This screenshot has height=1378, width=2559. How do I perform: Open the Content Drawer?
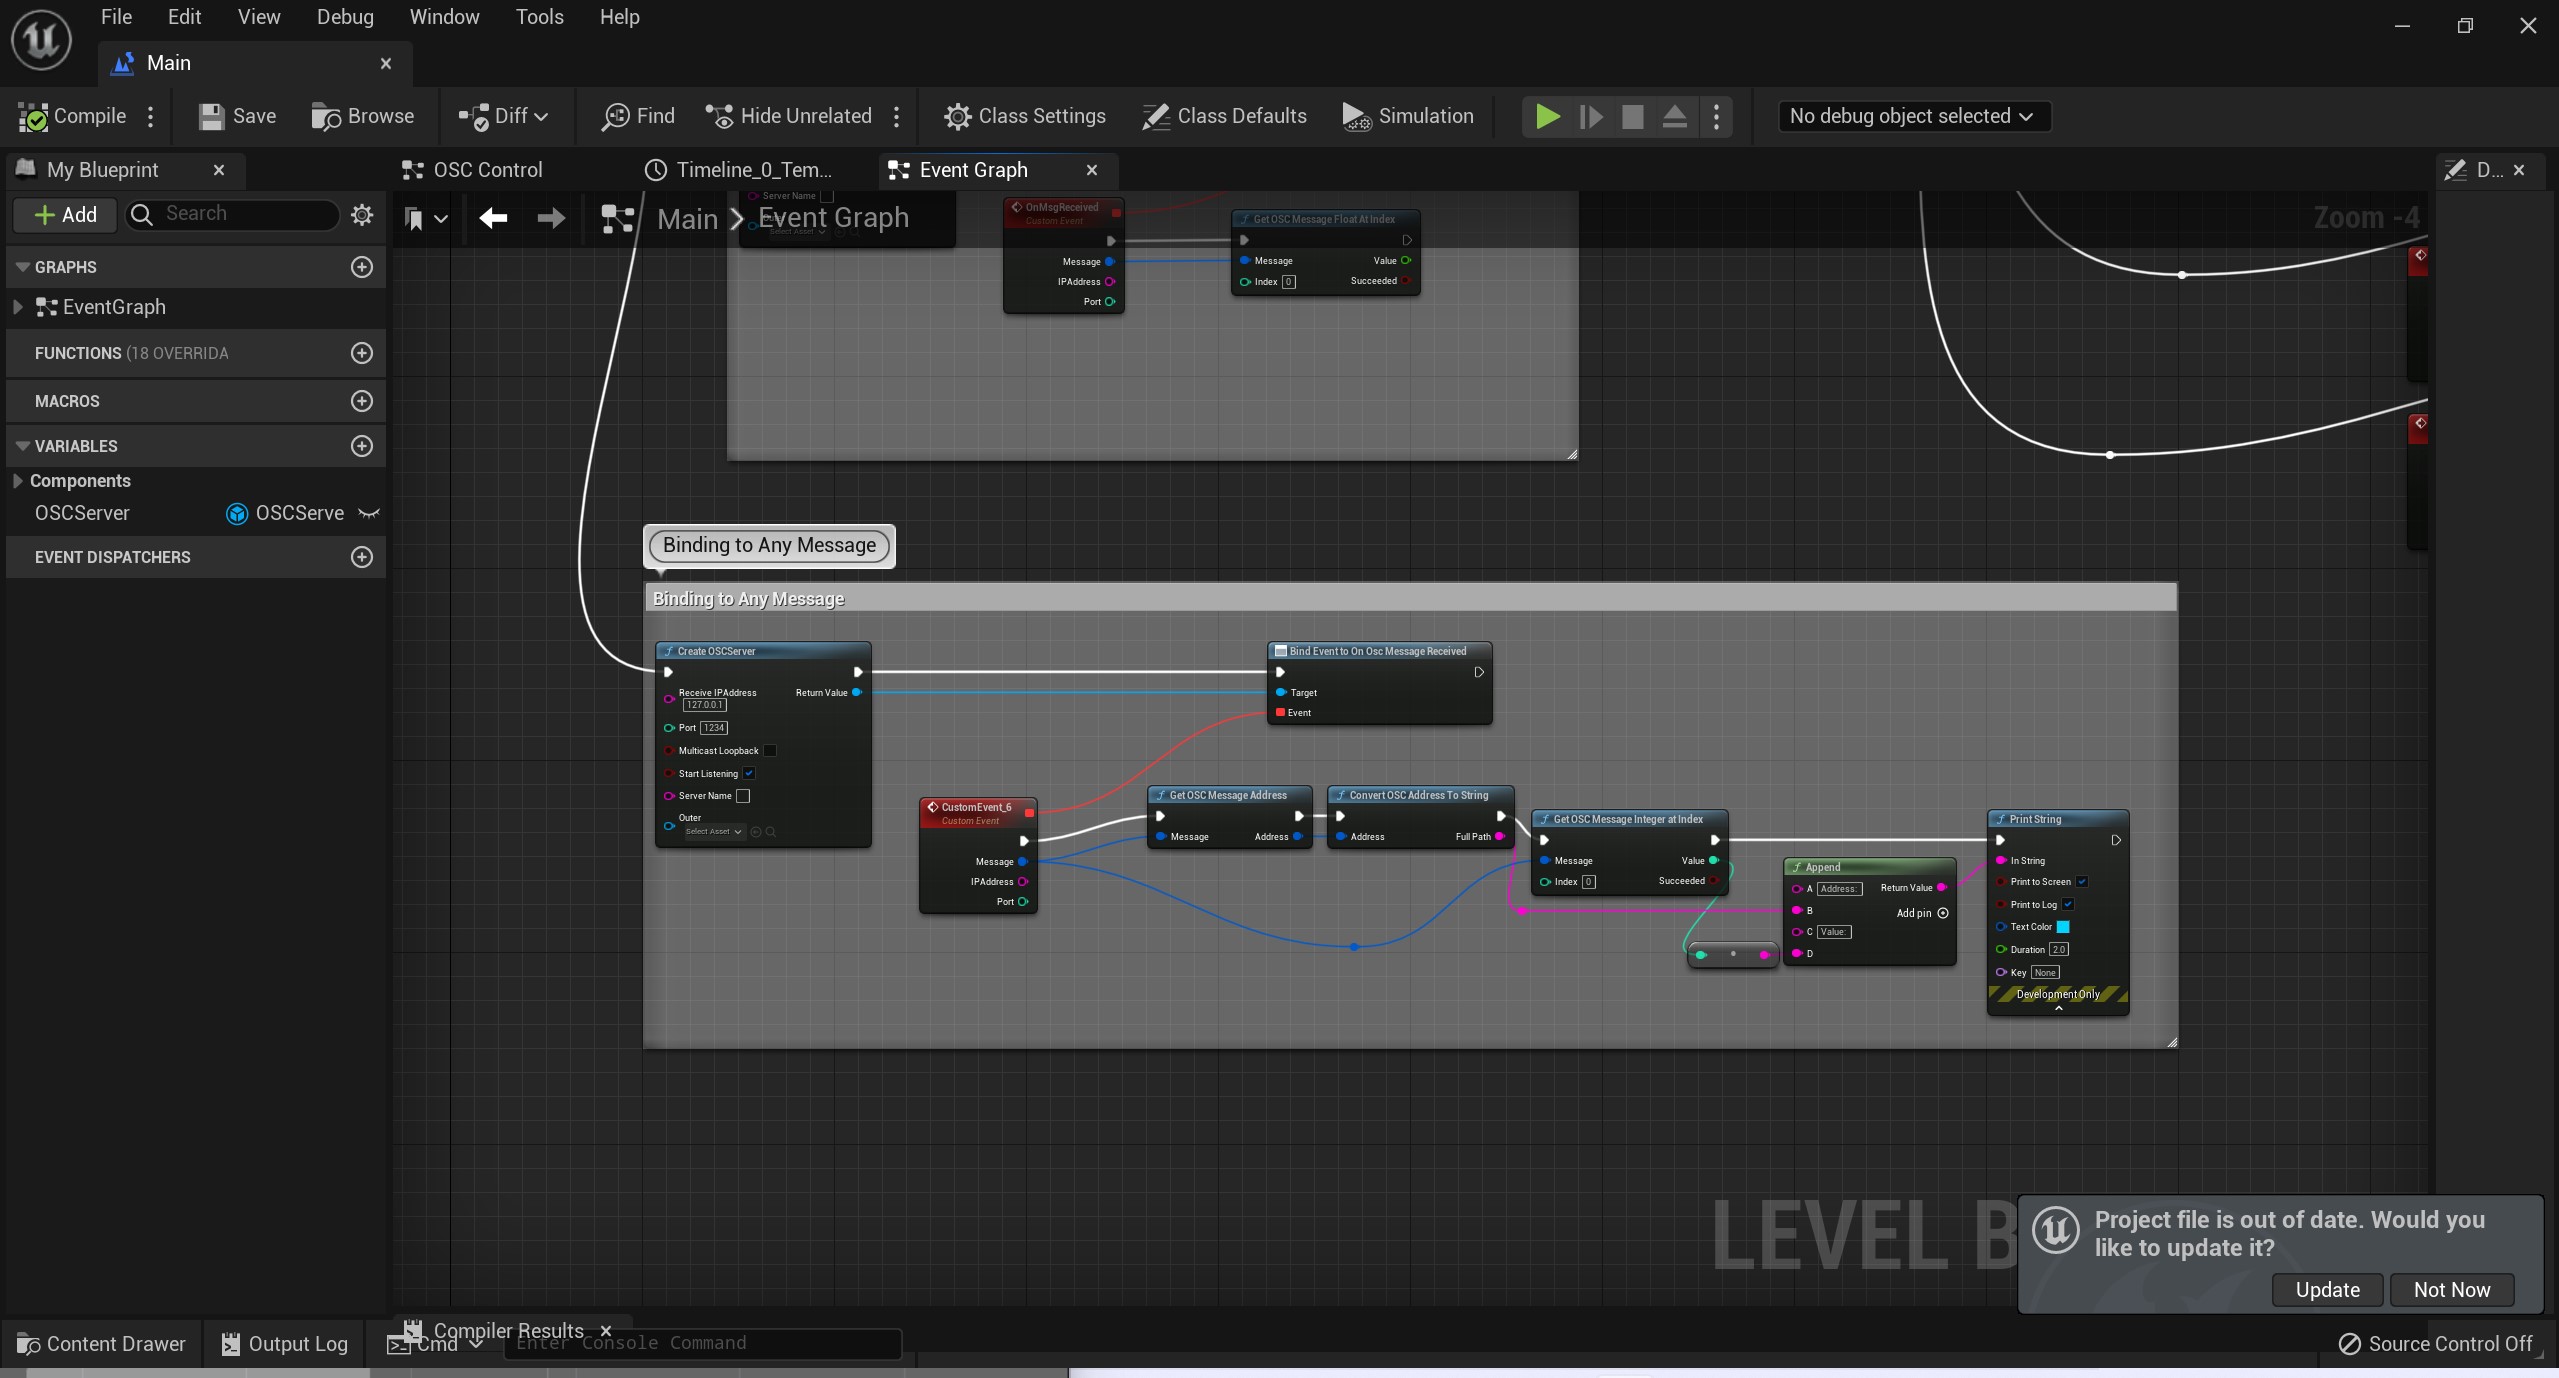click(102, 1344)
